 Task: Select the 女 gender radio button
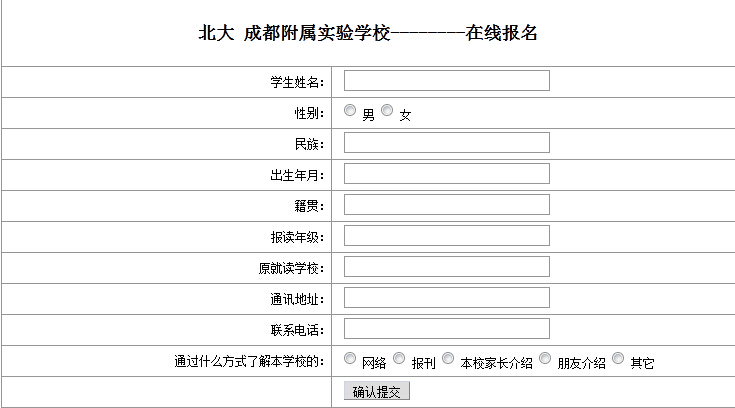point(387,111)
